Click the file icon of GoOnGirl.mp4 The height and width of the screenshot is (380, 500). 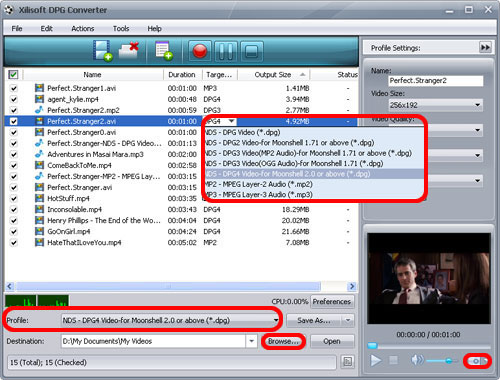(x=39, y=231)
